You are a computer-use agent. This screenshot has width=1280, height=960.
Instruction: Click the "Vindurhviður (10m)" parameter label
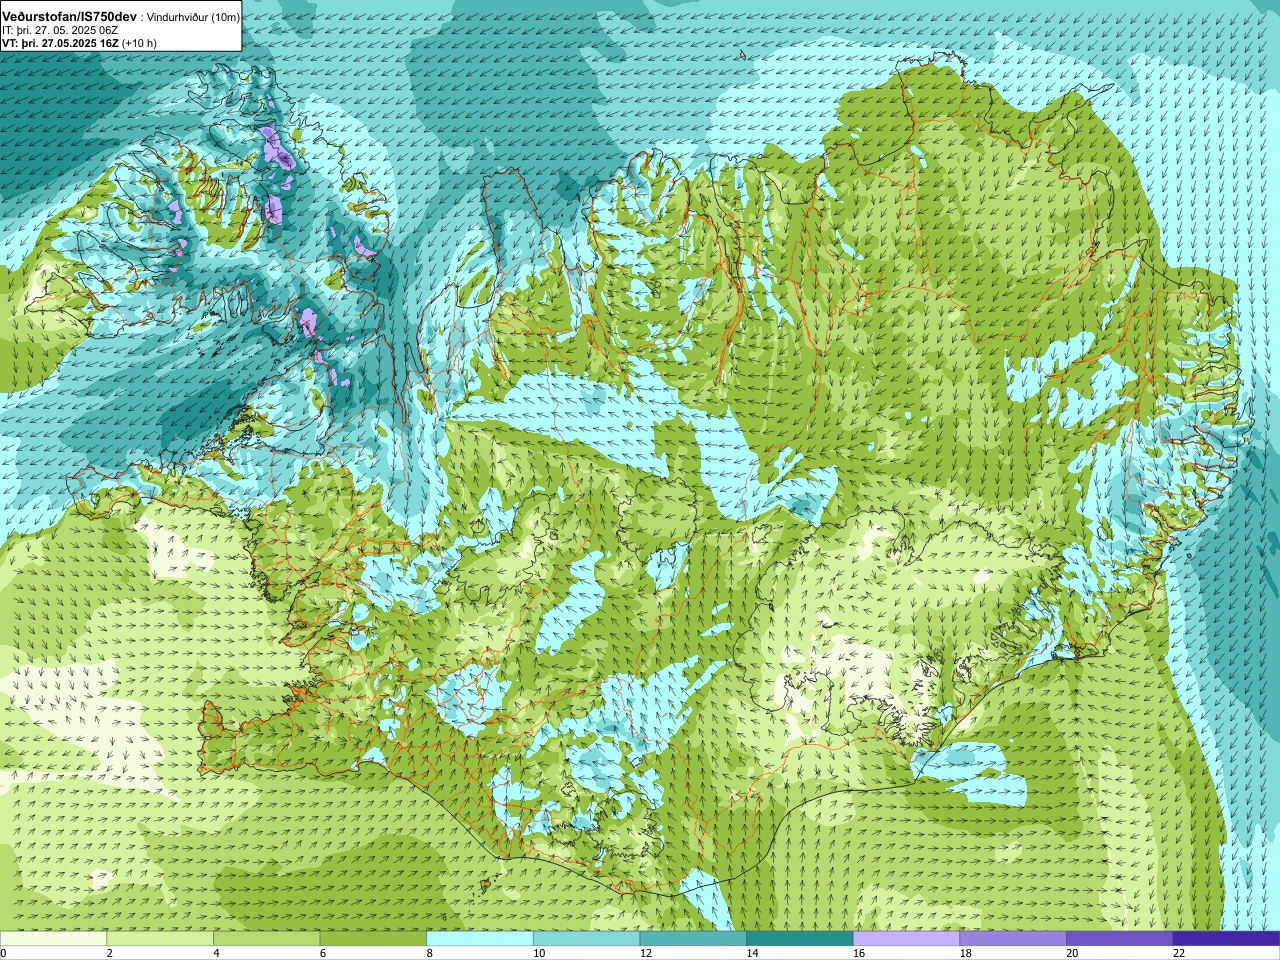tap(195, 18)
